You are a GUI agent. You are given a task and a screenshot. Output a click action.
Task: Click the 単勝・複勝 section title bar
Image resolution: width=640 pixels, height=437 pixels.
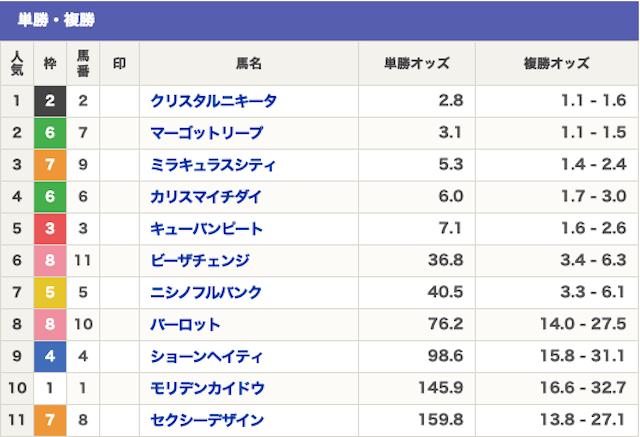pyautogui.click(x=320, y=20)
